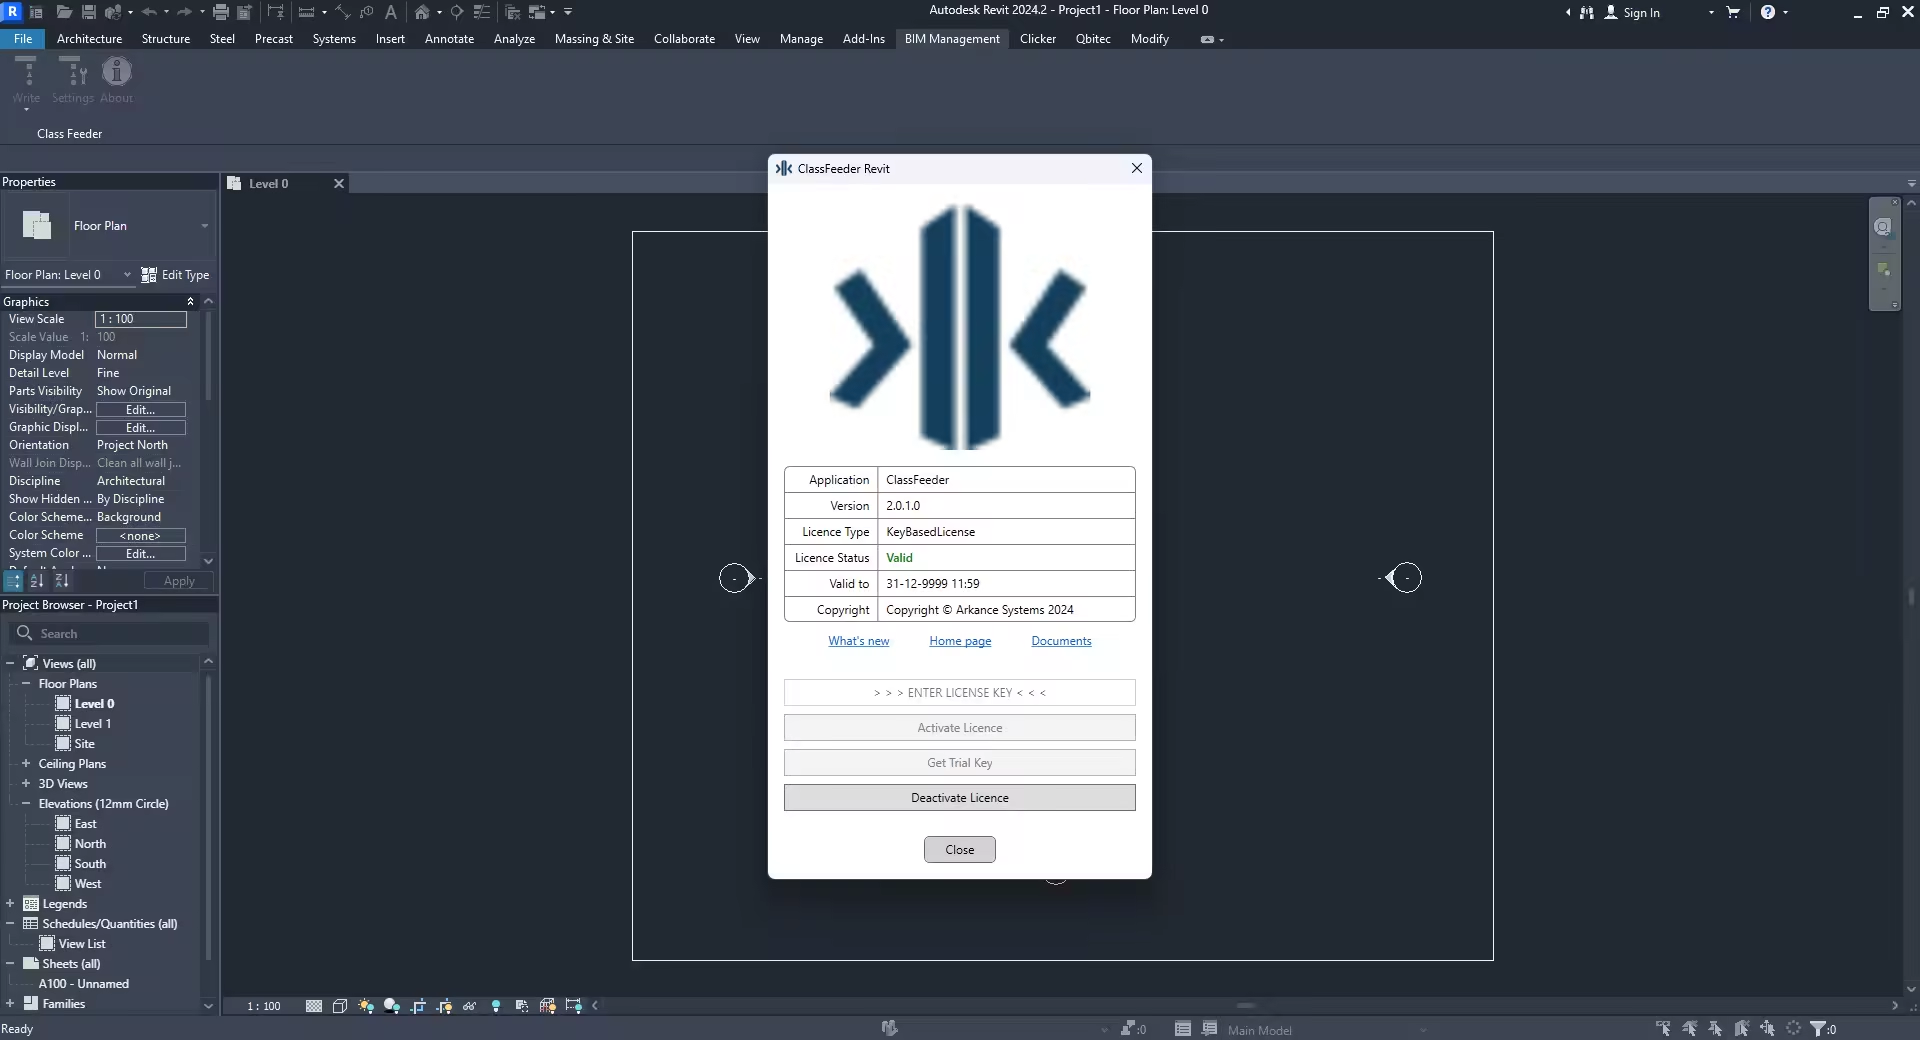Select the Level 1 floor plan item
This screenshot has height=1040, width=1920.
[x=93, y=724]
